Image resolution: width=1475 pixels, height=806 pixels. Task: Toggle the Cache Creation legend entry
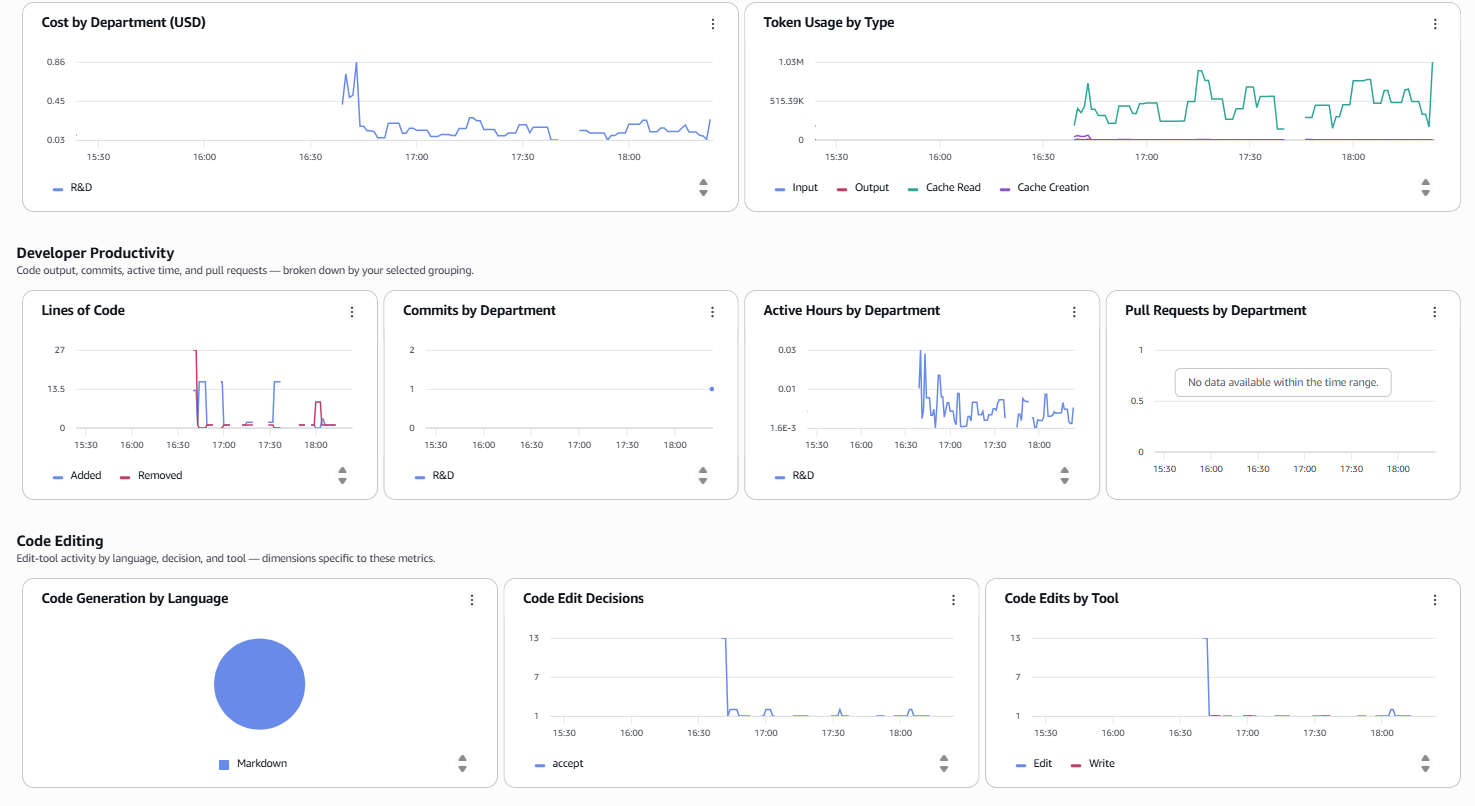tap(1044, 187)
